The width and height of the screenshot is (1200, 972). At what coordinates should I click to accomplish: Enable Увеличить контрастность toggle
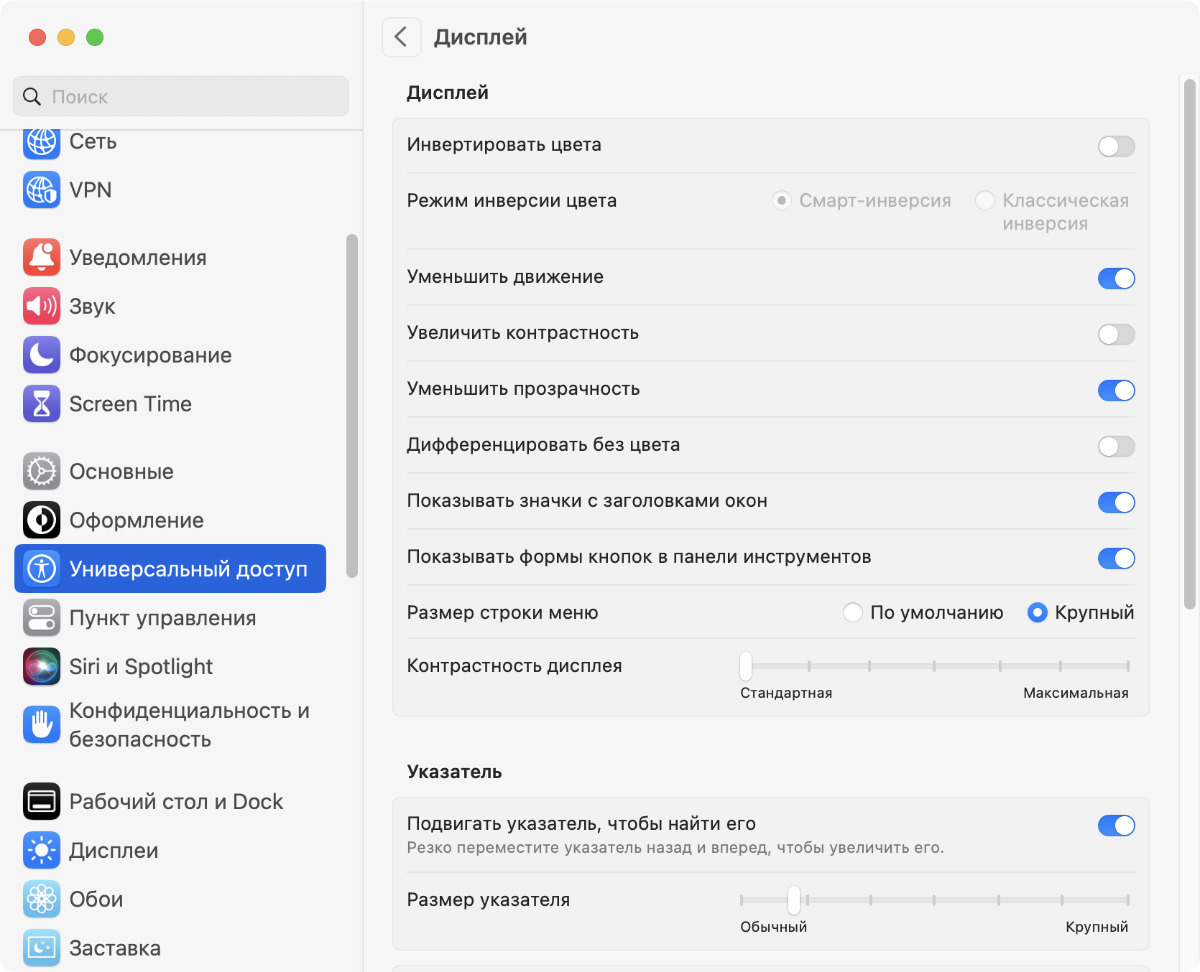(x=1116, y=334)
